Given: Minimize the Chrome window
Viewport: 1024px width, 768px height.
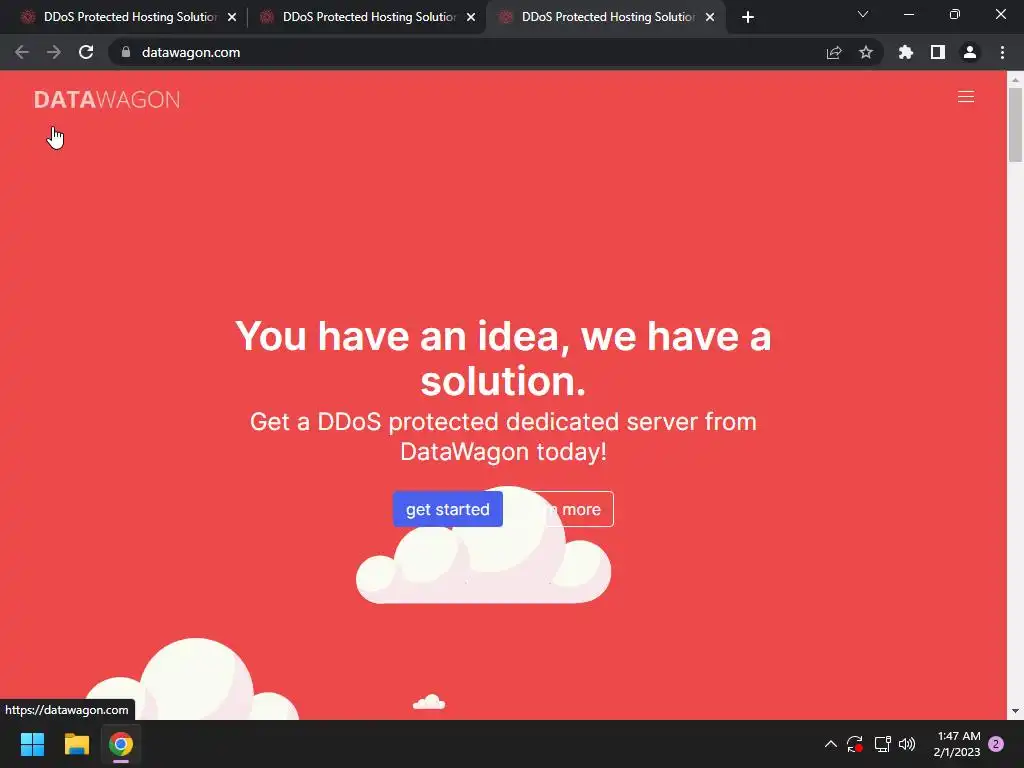Looking at the screenshot, I should [x=909, y=14].
